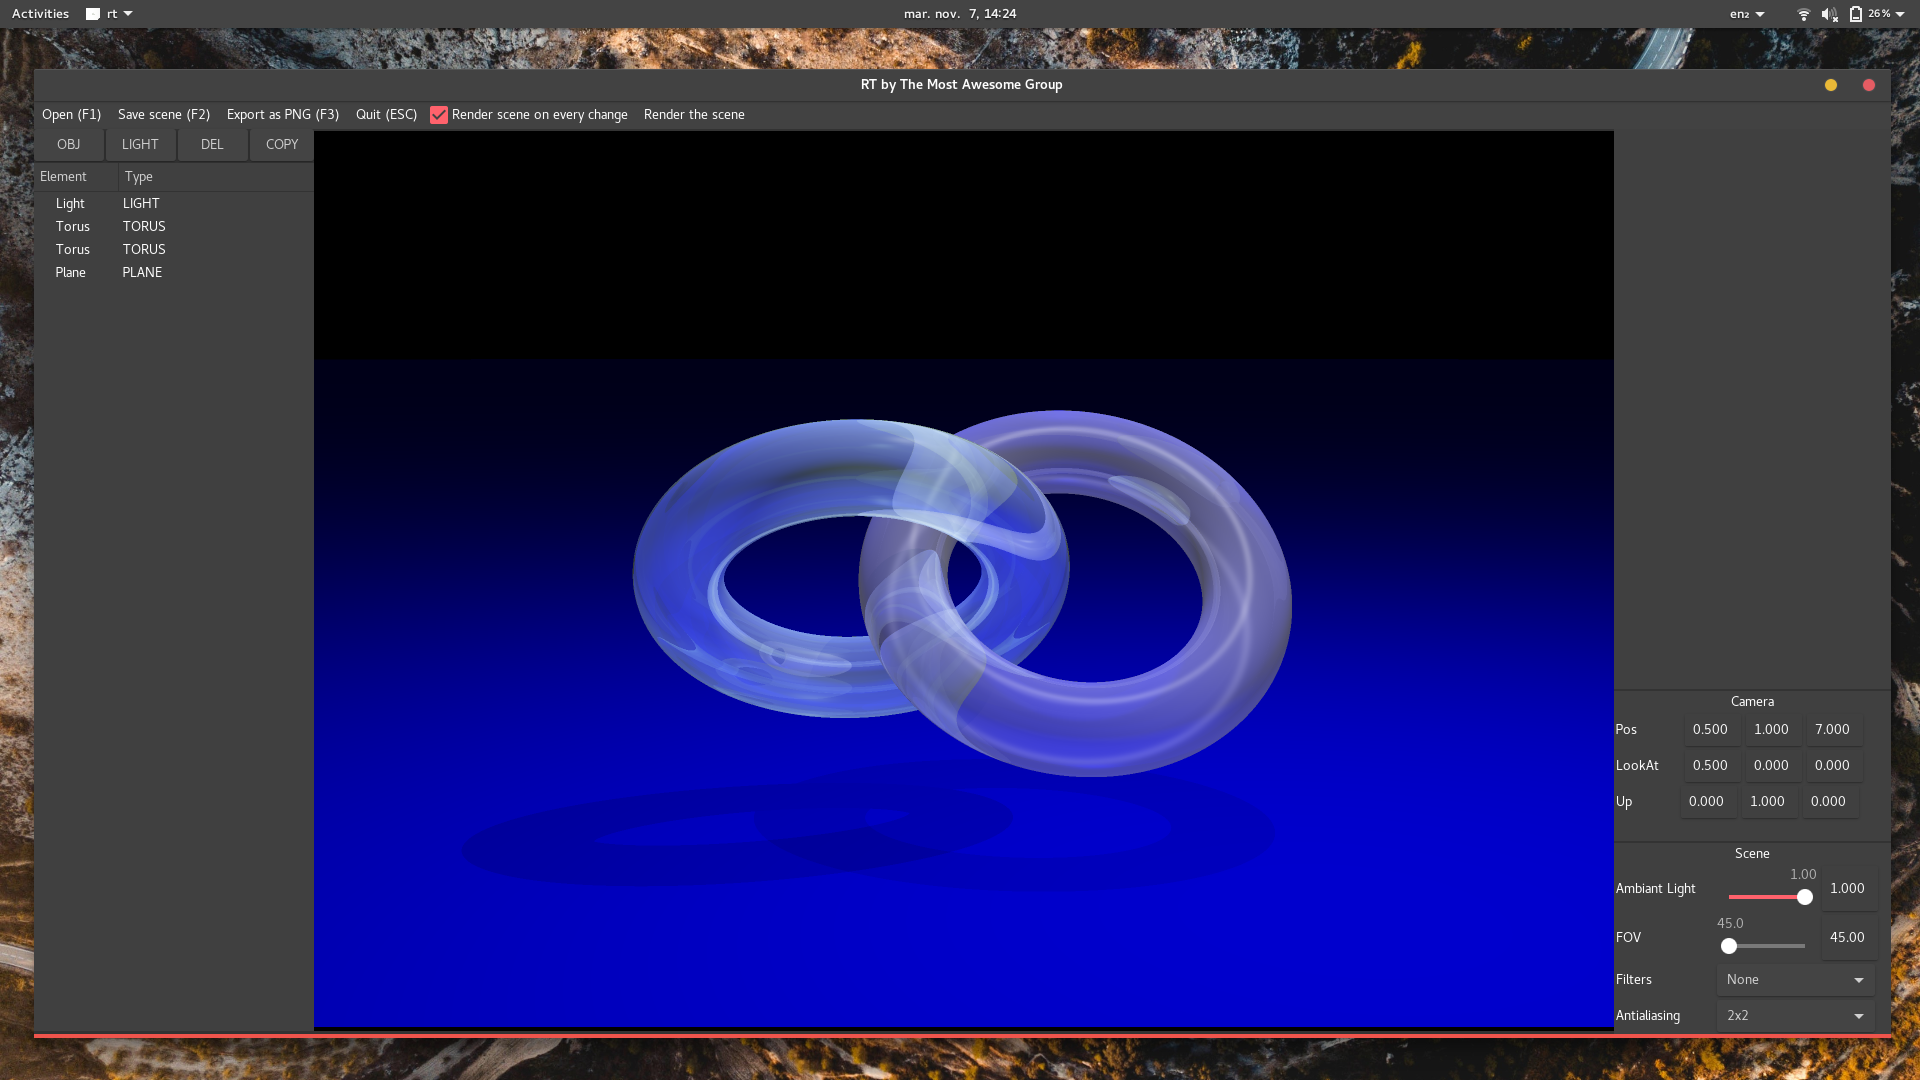Click Export as PNG (F3)
Viewport: 1920px width, 1080px height.
tap(283, 115)
